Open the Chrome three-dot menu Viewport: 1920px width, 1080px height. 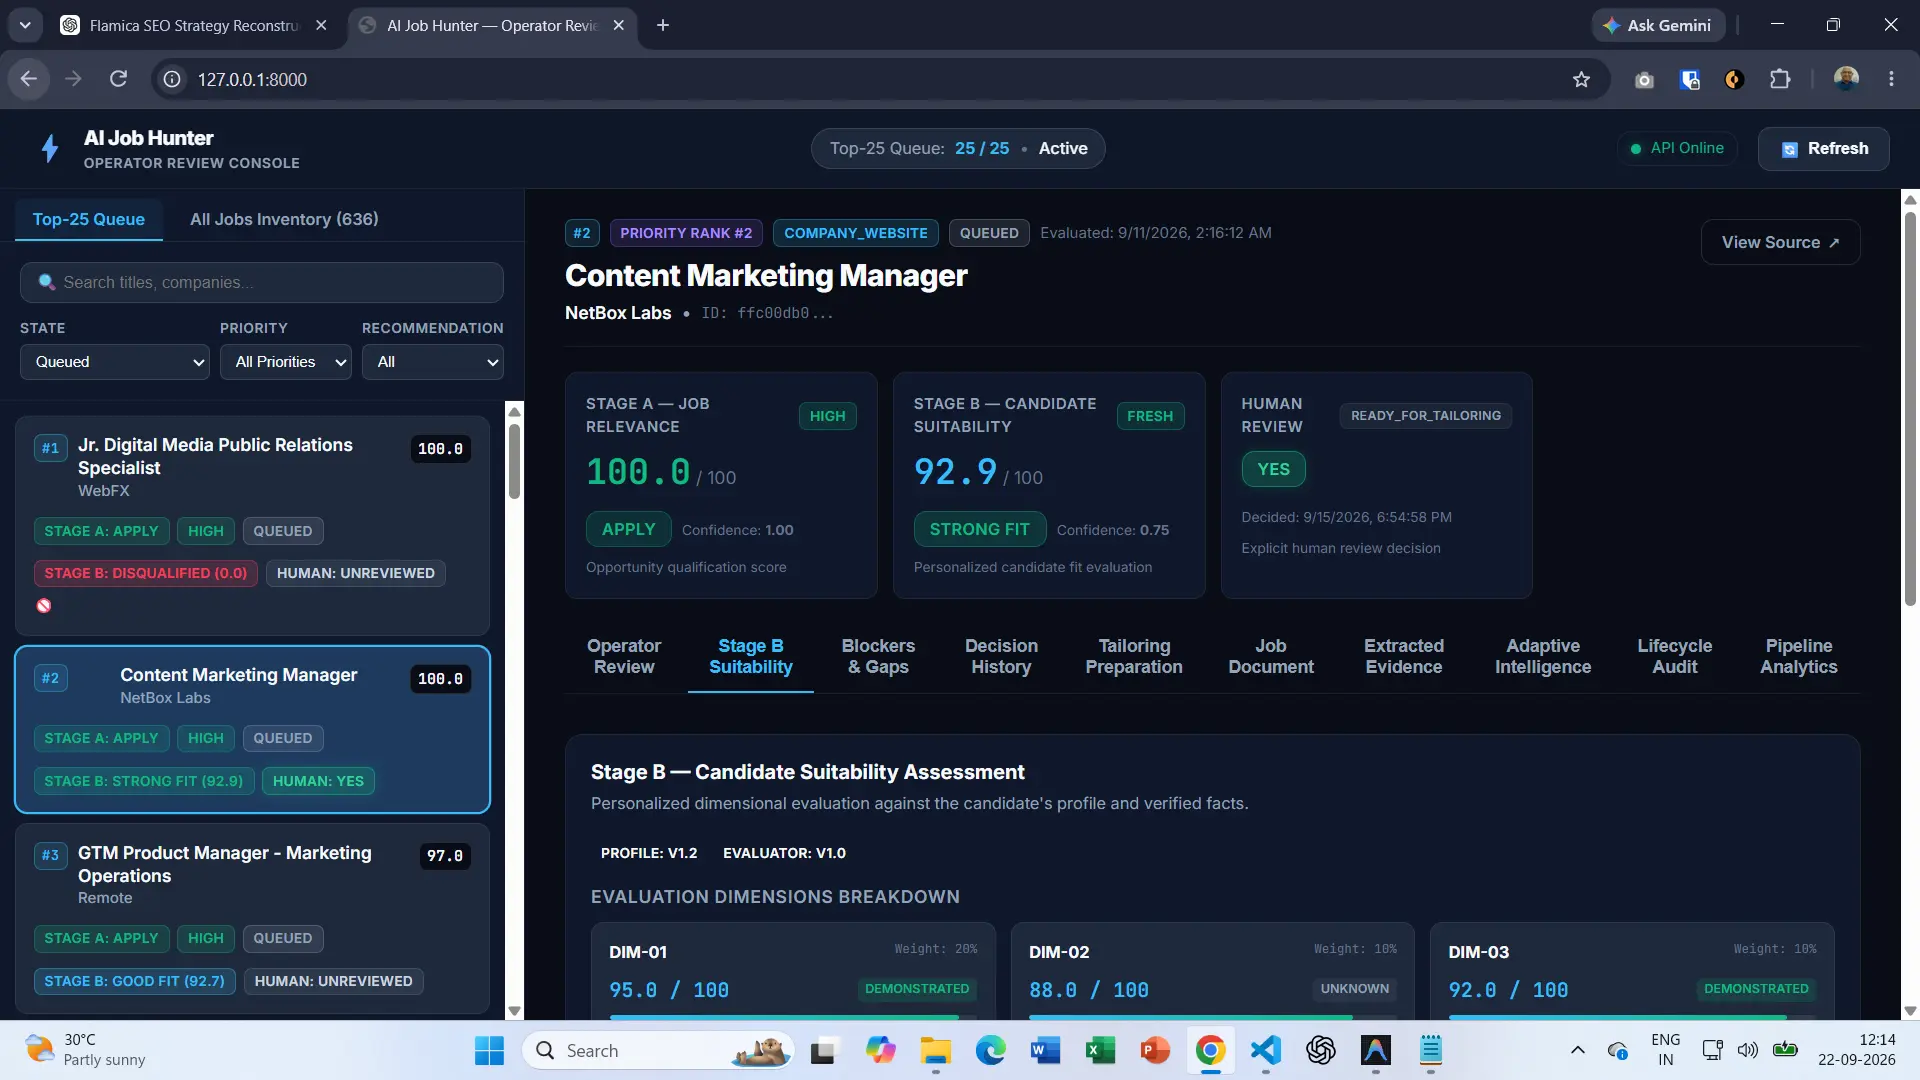pyautogui.click(x=1891, y=79)
